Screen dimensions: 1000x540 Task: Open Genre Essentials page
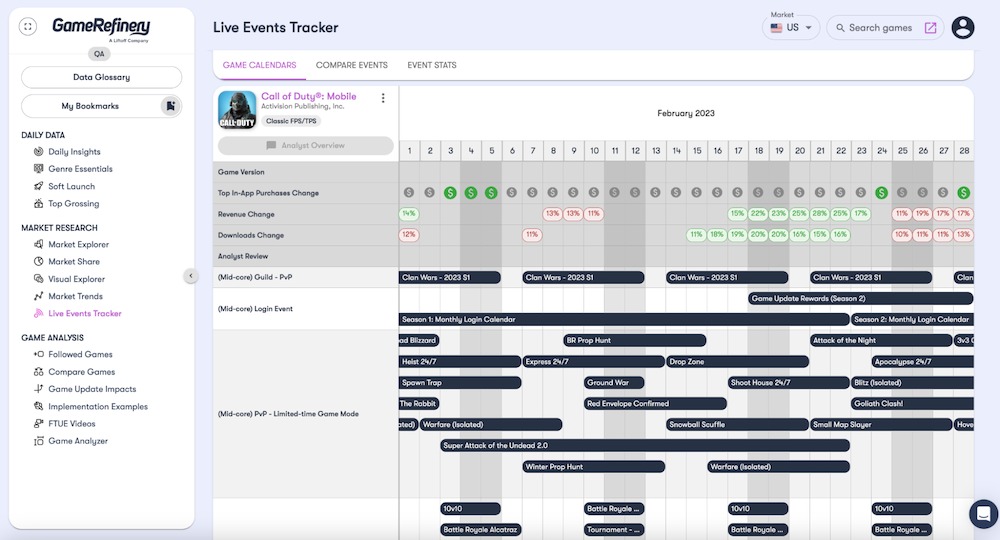tap(80, 169)
